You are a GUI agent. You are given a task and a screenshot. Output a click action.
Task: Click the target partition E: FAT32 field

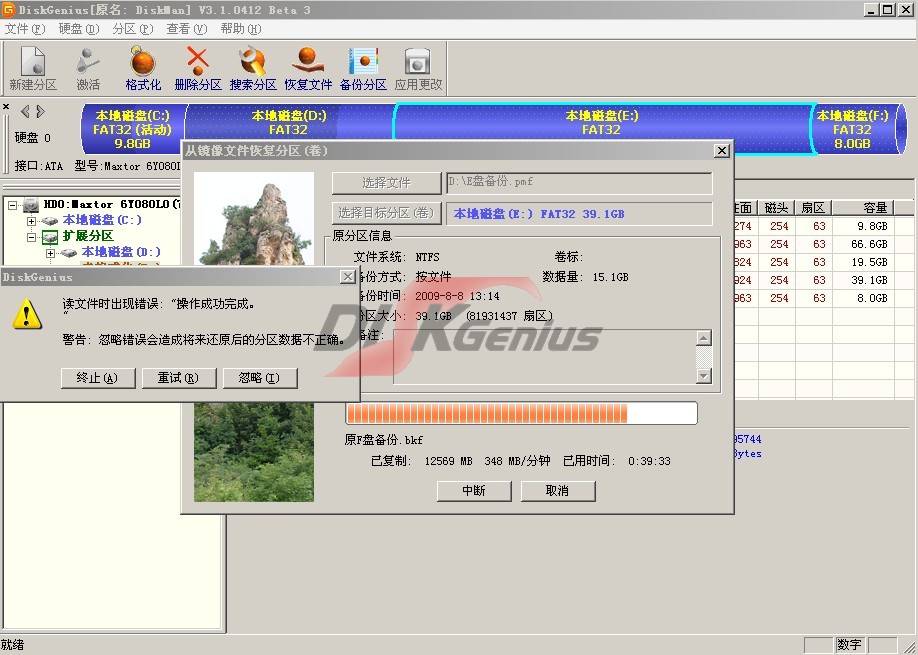(x=579, y=214)
